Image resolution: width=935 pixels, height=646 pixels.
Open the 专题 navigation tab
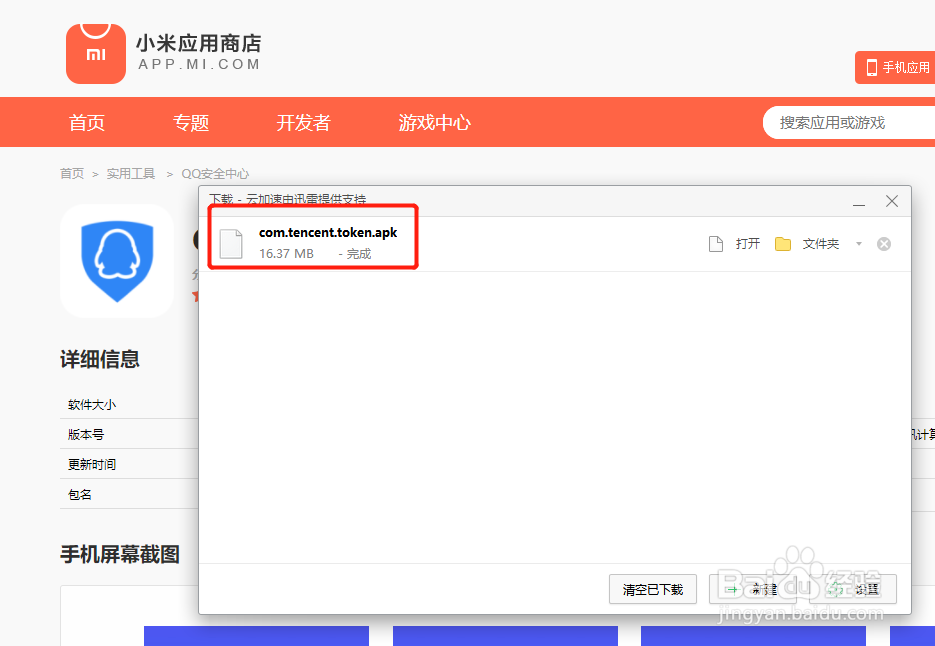191,122
